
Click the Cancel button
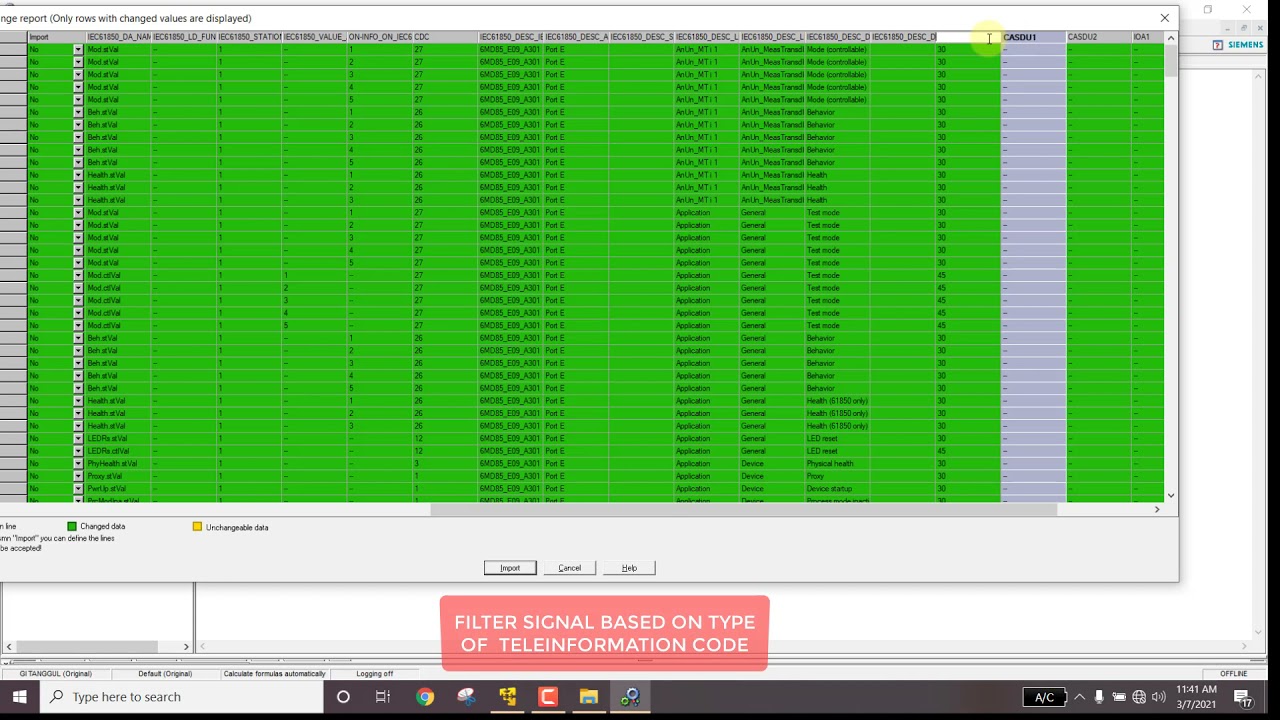click(x=569, y=568)
